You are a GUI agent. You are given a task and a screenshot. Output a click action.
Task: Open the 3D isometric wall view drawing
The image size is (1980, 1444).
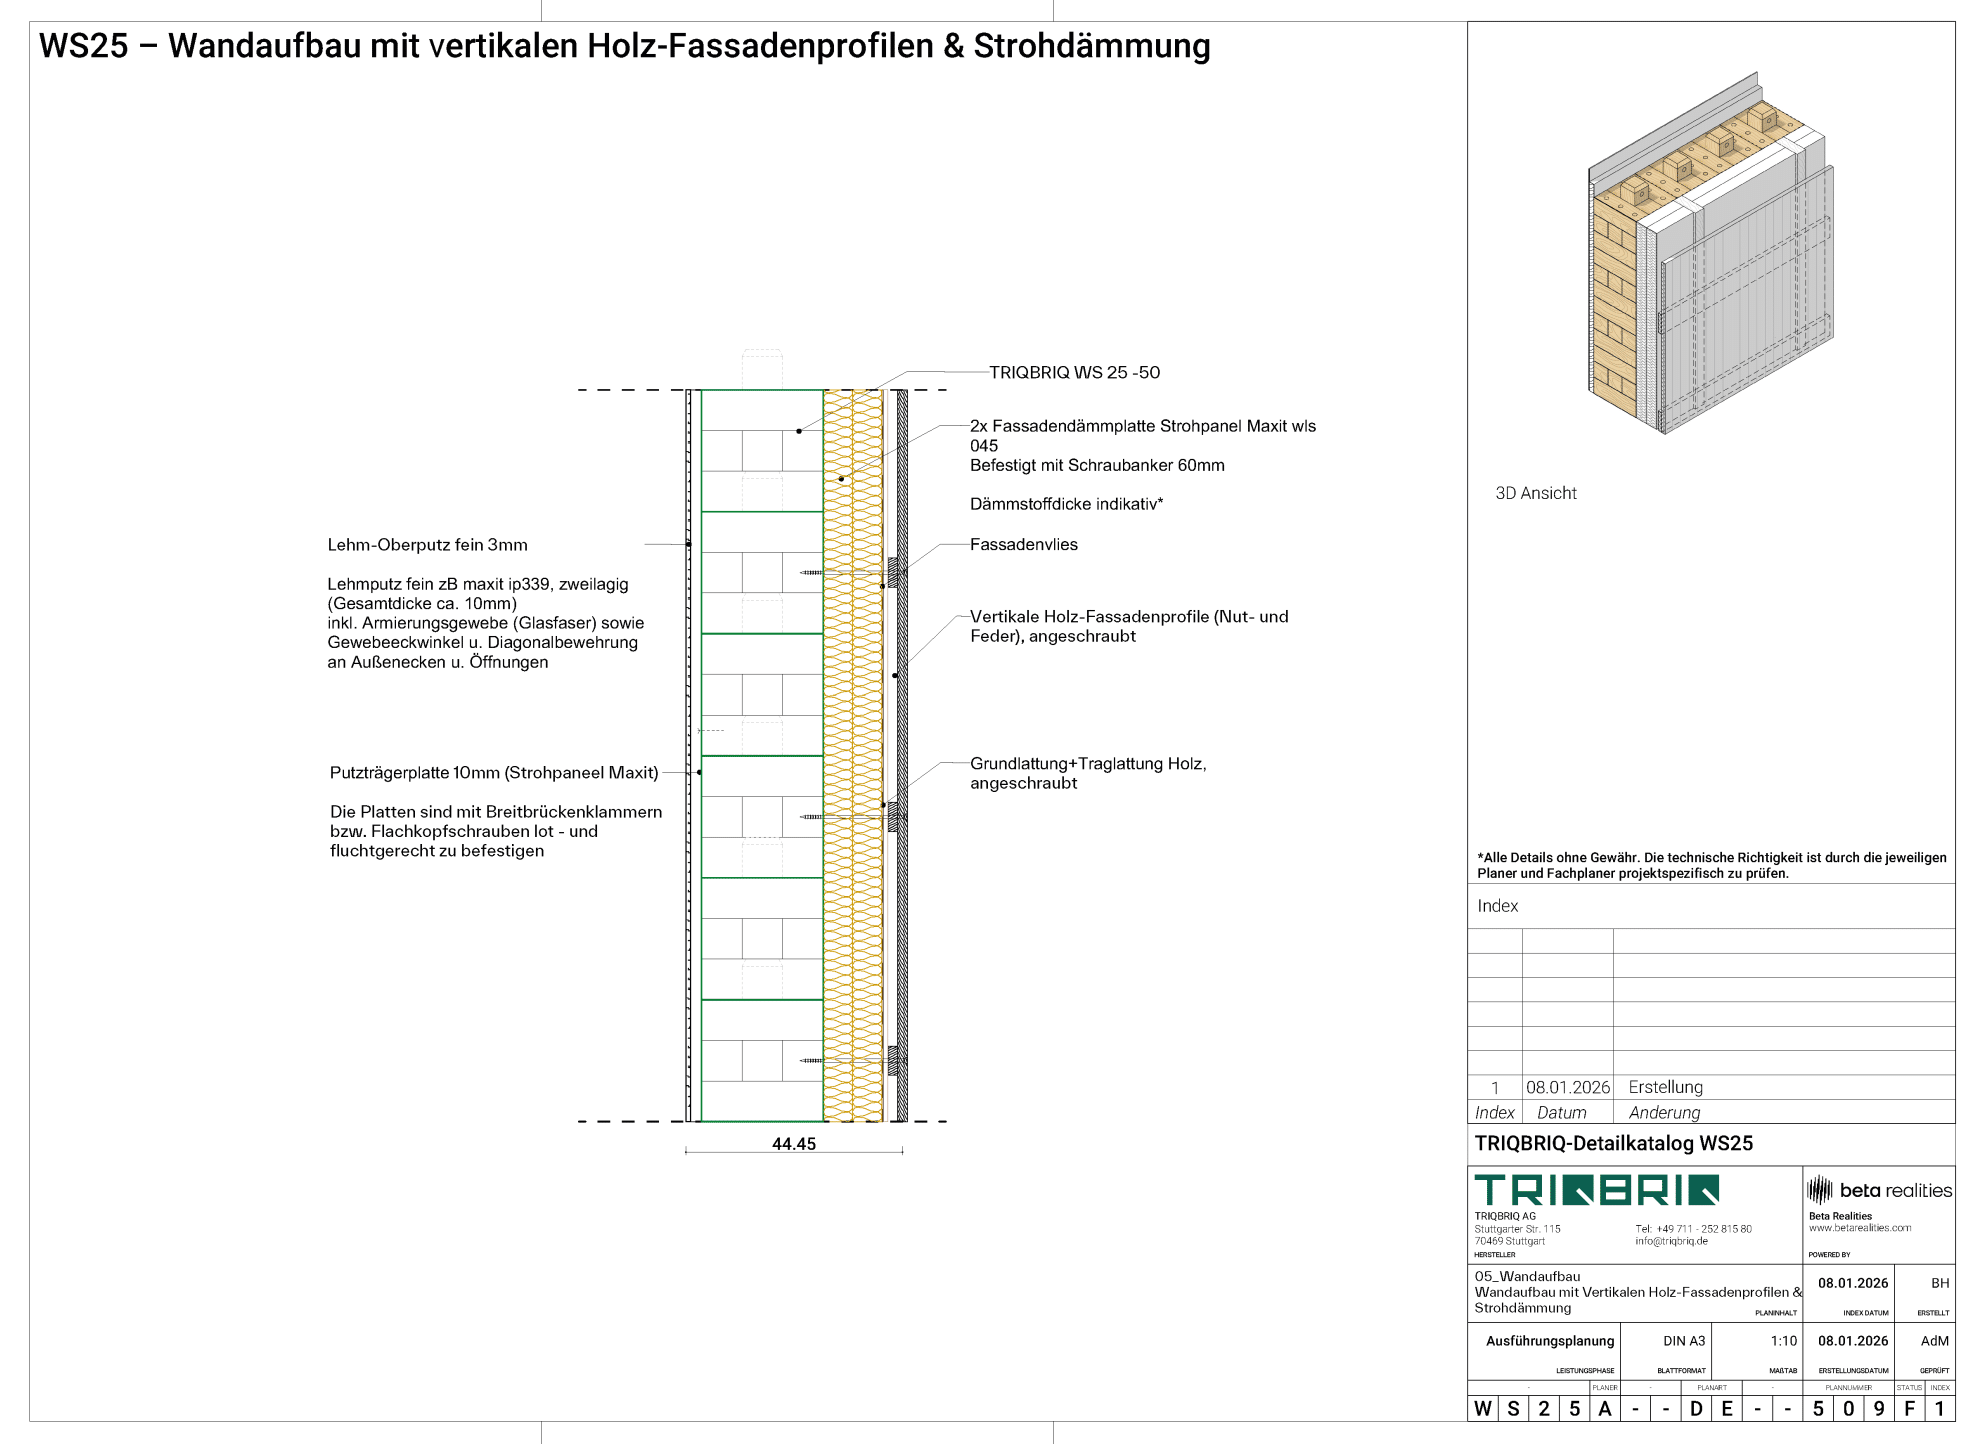[1711, 253]
